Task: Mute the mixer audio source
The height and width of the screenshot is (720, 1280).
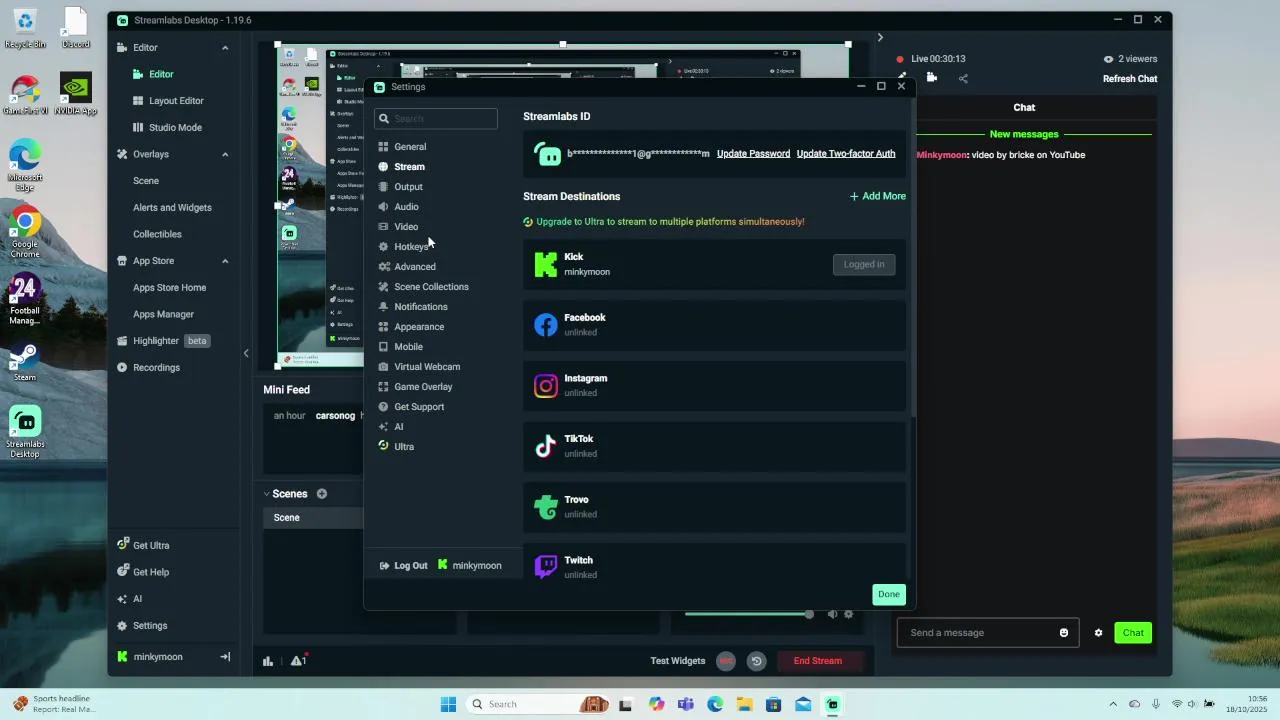Action: pos(832,614)
